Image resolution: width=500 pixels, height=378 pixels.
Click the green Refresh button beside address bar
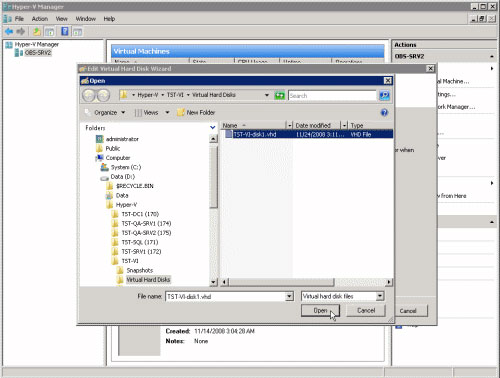[279, 96]
